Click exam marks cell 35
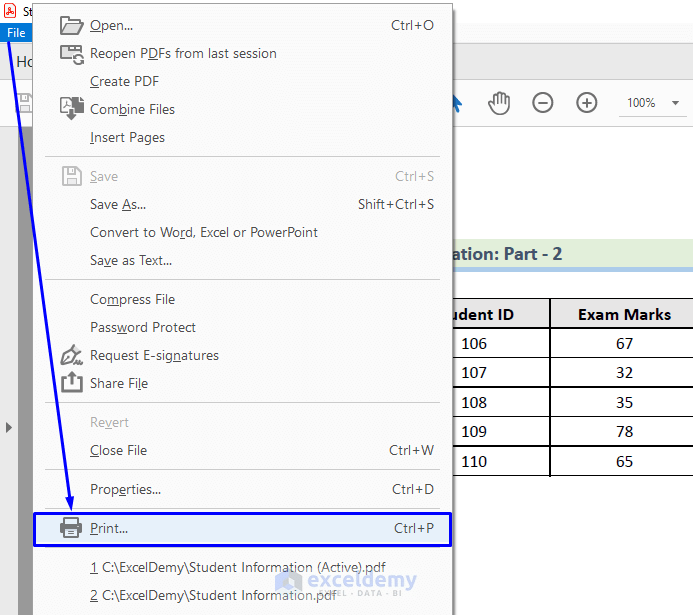693x615 pixels. [x=624, y=402]
